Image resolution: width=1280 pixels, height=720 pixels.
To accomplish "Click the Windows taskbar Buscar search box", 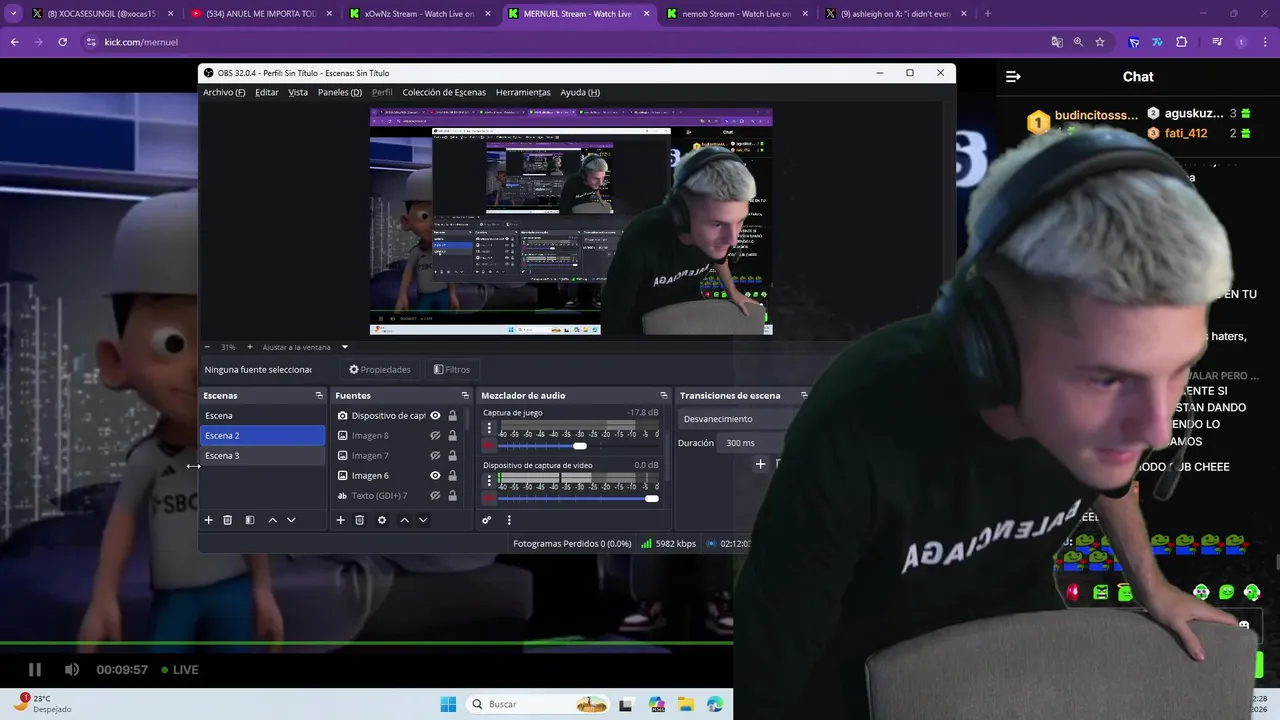I will [x=538, y=704].
